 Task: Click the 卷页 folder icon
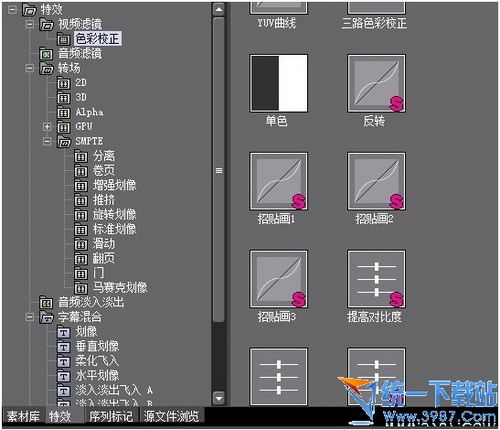(x=81, y=171)
